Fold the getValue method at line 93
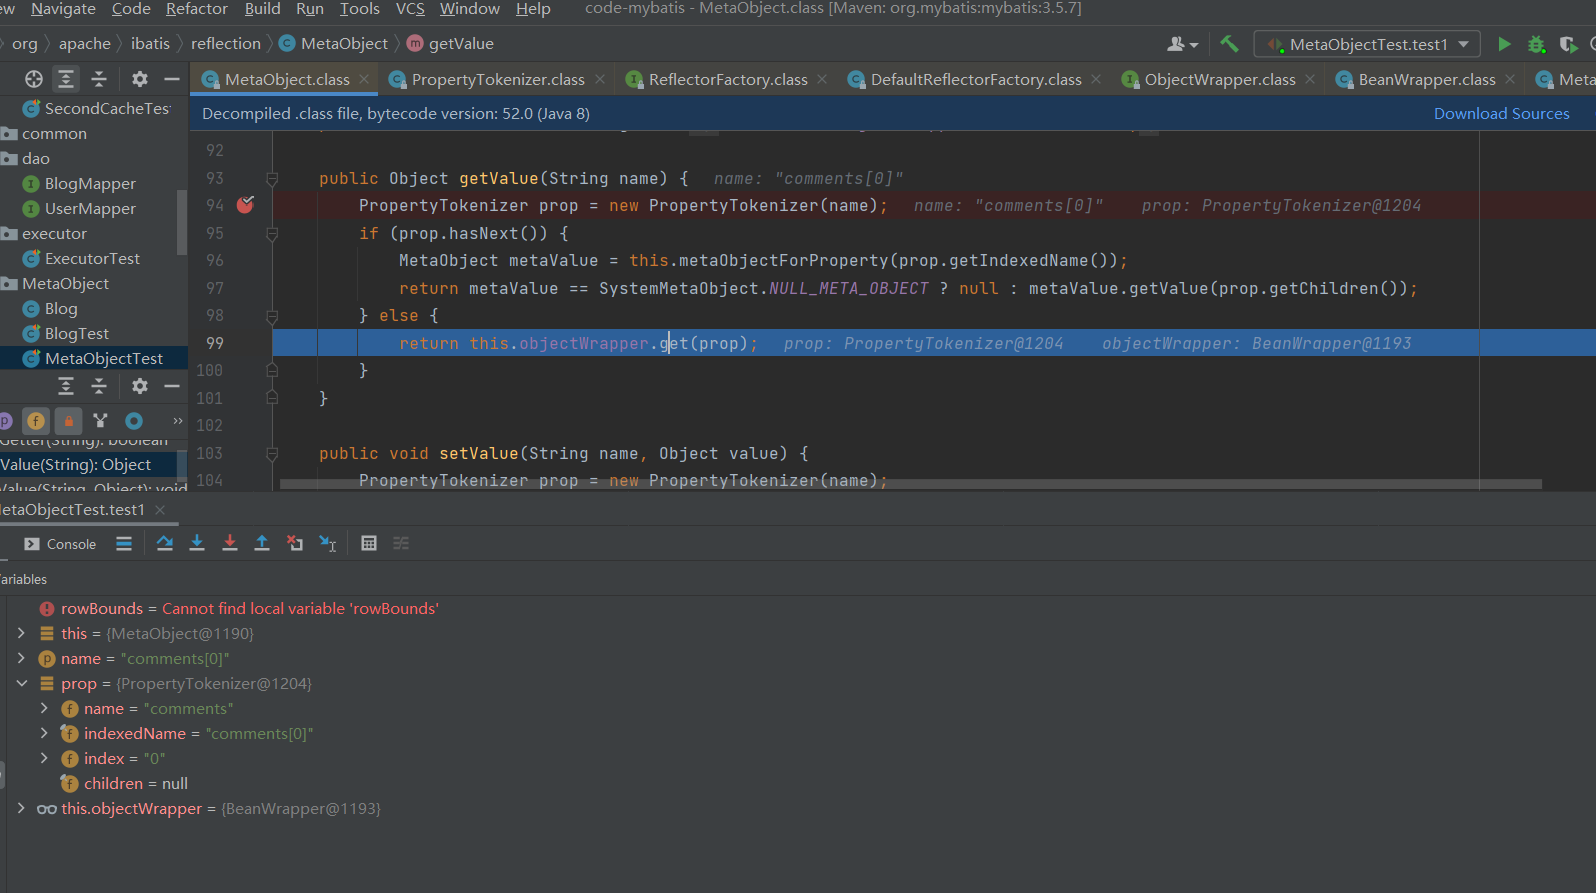Image resolution: width=1596 pixels, height=893 pixels. click(x=271, y=178)
